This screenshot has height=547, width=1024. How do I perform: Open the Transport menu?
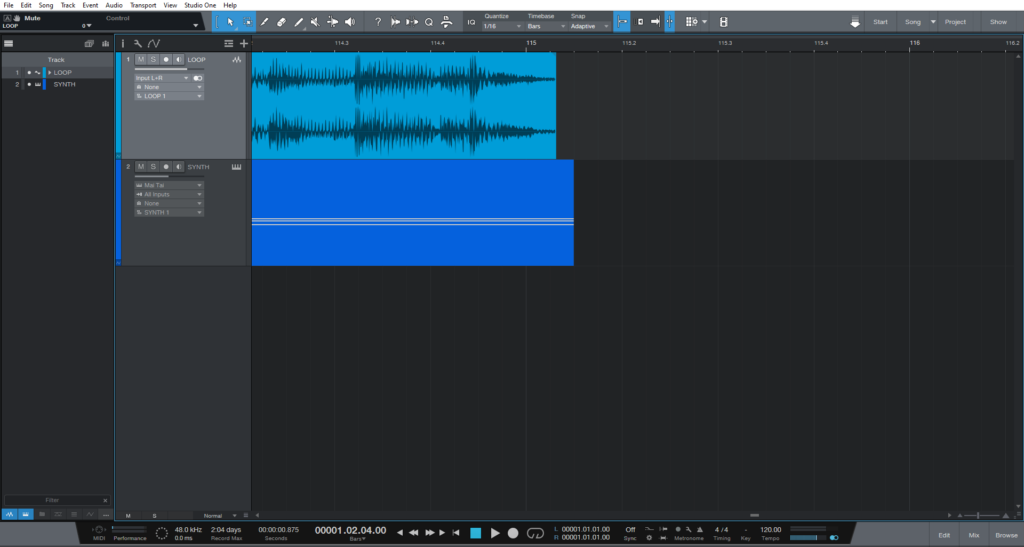click(142, 5)
